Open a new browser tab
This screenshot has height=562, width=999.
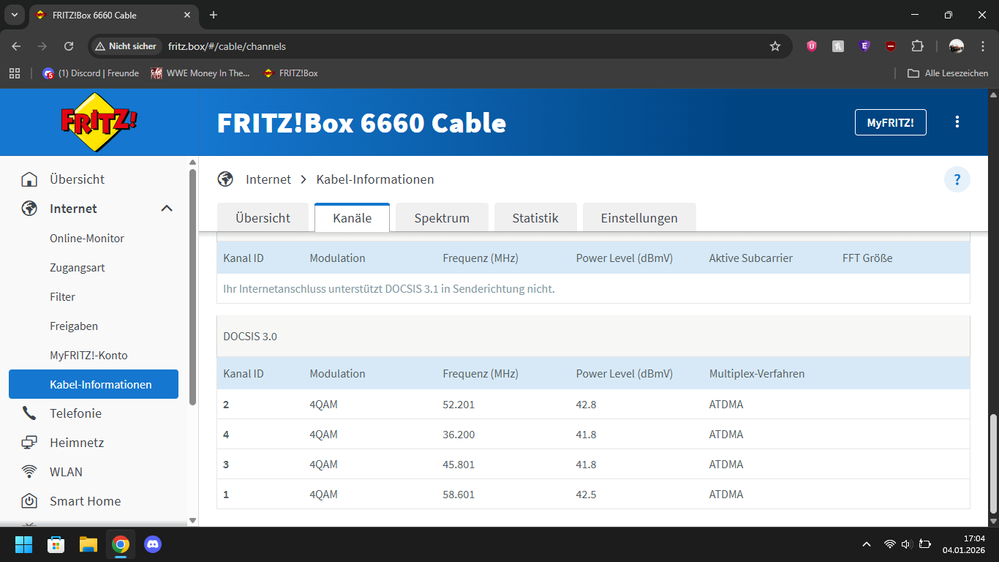click(x=213, y=15)
